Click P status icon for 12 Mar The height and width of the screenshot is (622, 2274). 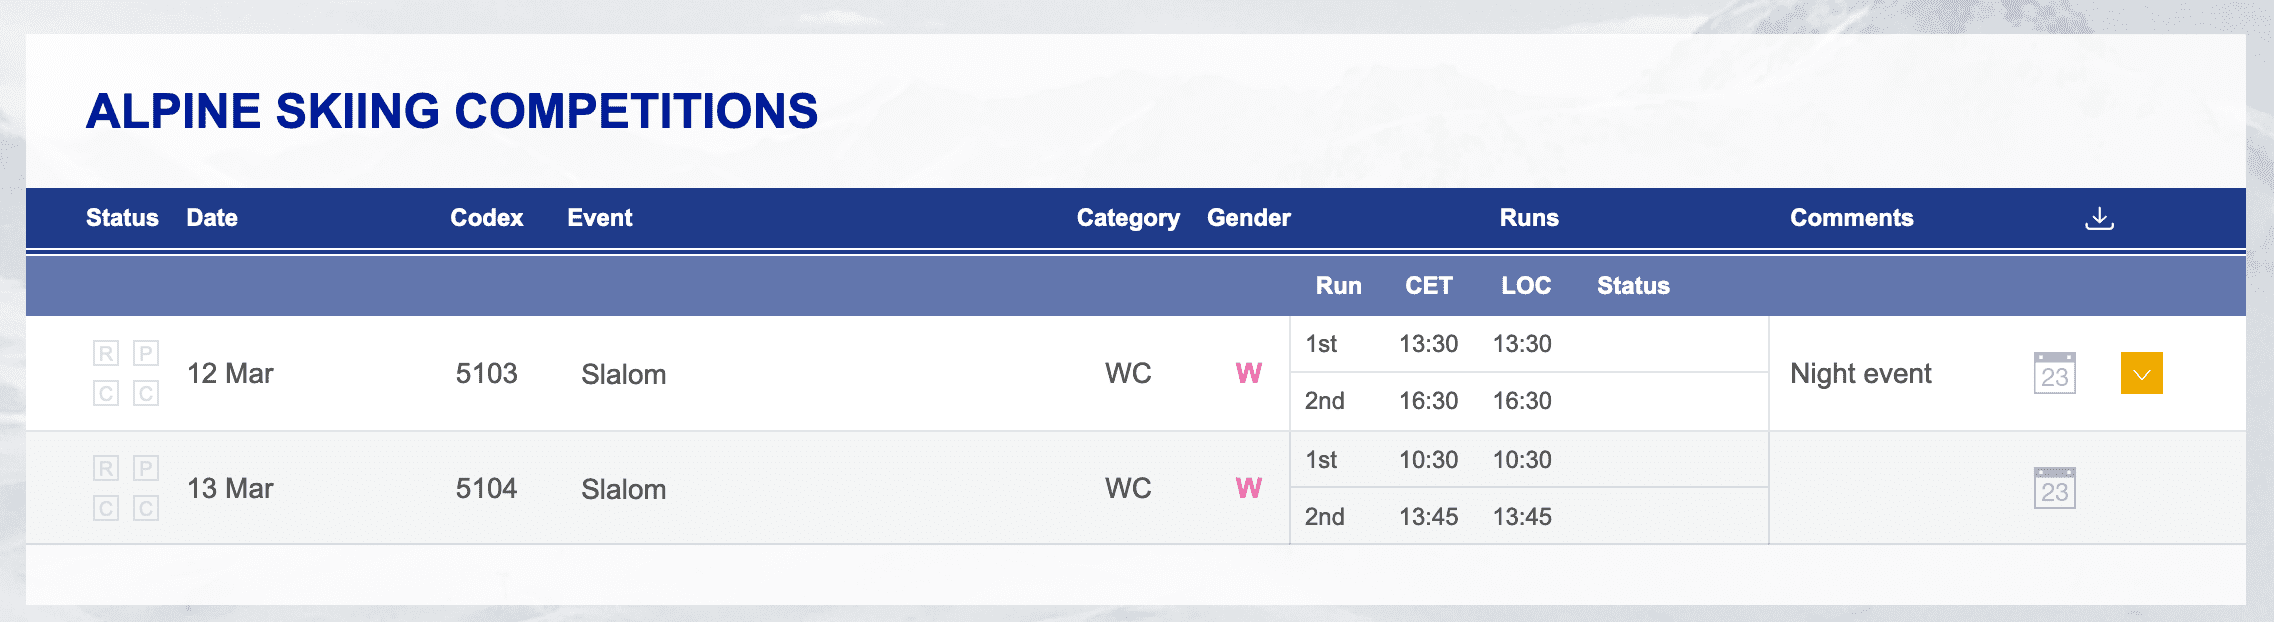pyautogui.click(x=146, y=353)
